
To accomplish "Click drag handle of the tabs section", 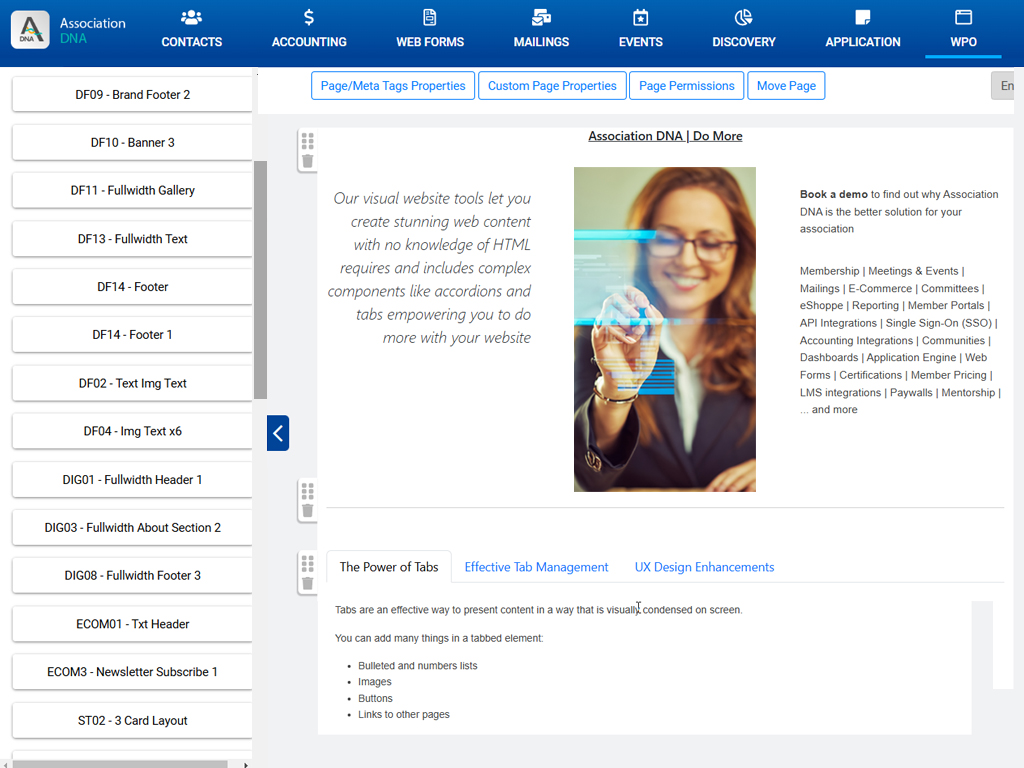I will pos(308,563).
